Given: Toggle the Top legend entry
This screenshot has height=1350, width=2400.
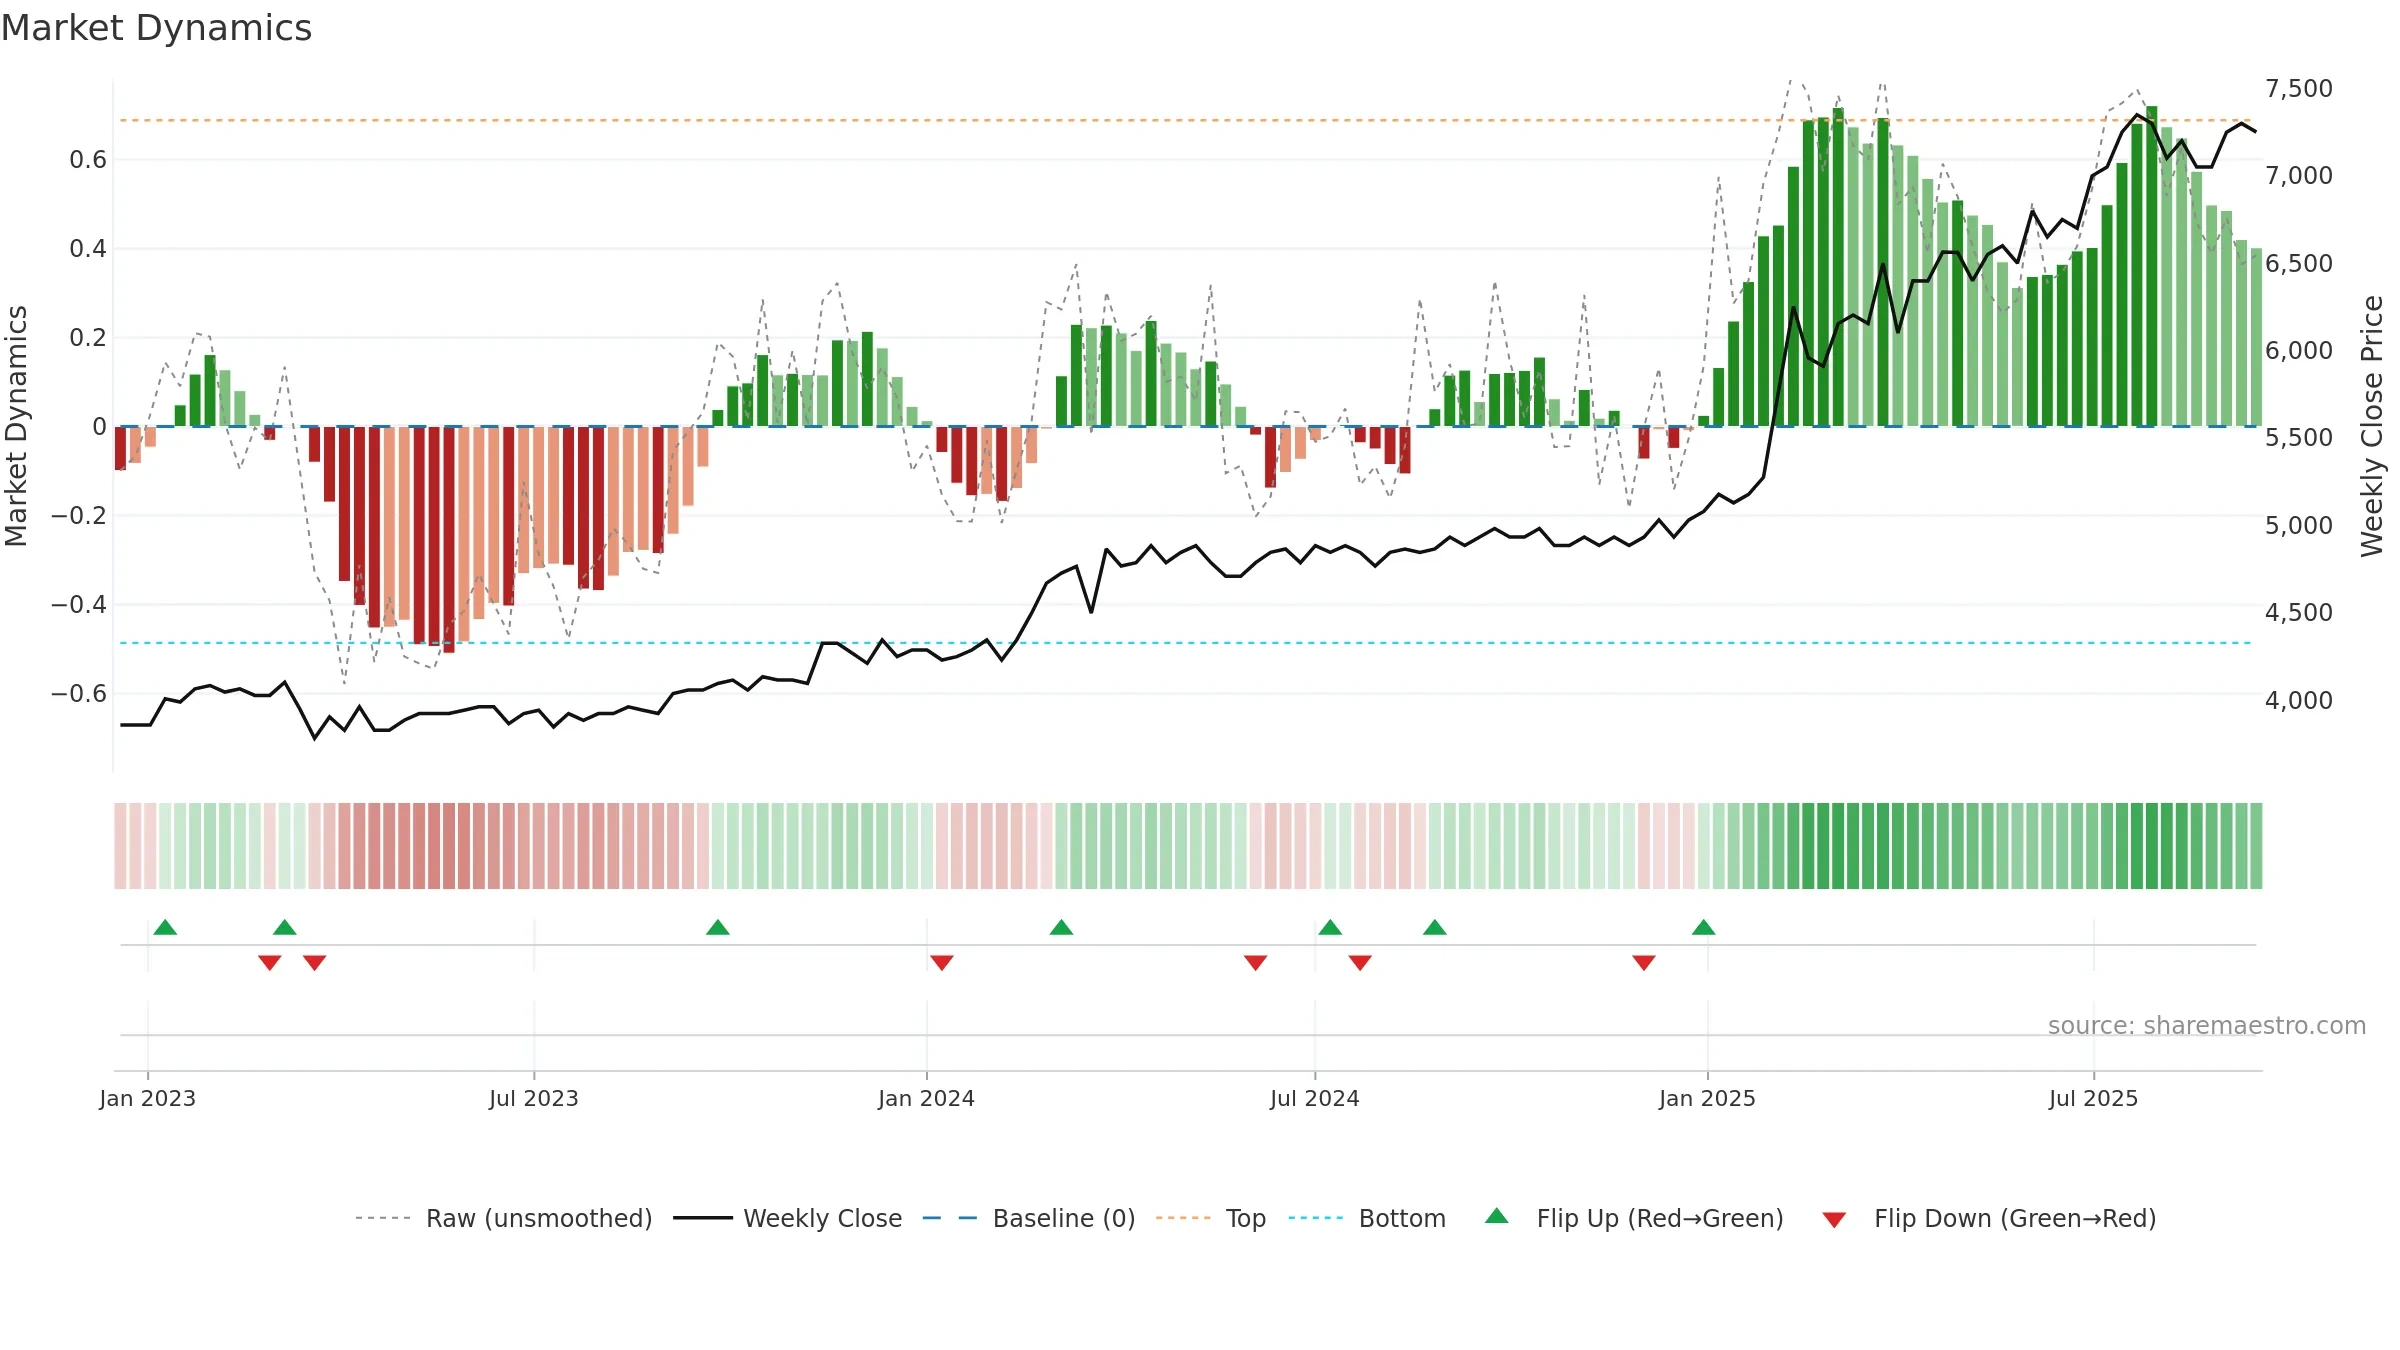Looking at the screenshot, I should point(1210,1218).
